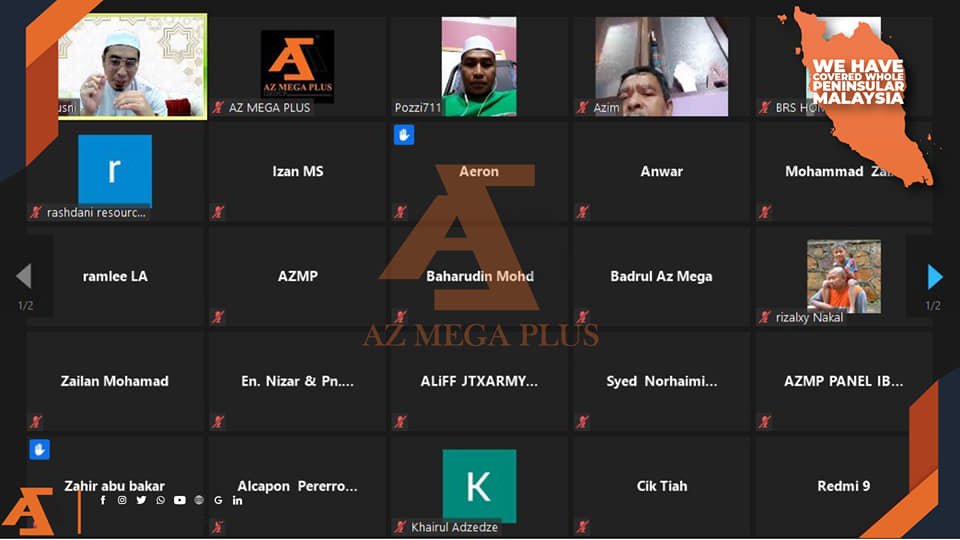Select the AZ MEGA PLUS logo tile
The height and width of the screenshot is (540, 960).
coord(298,66)
